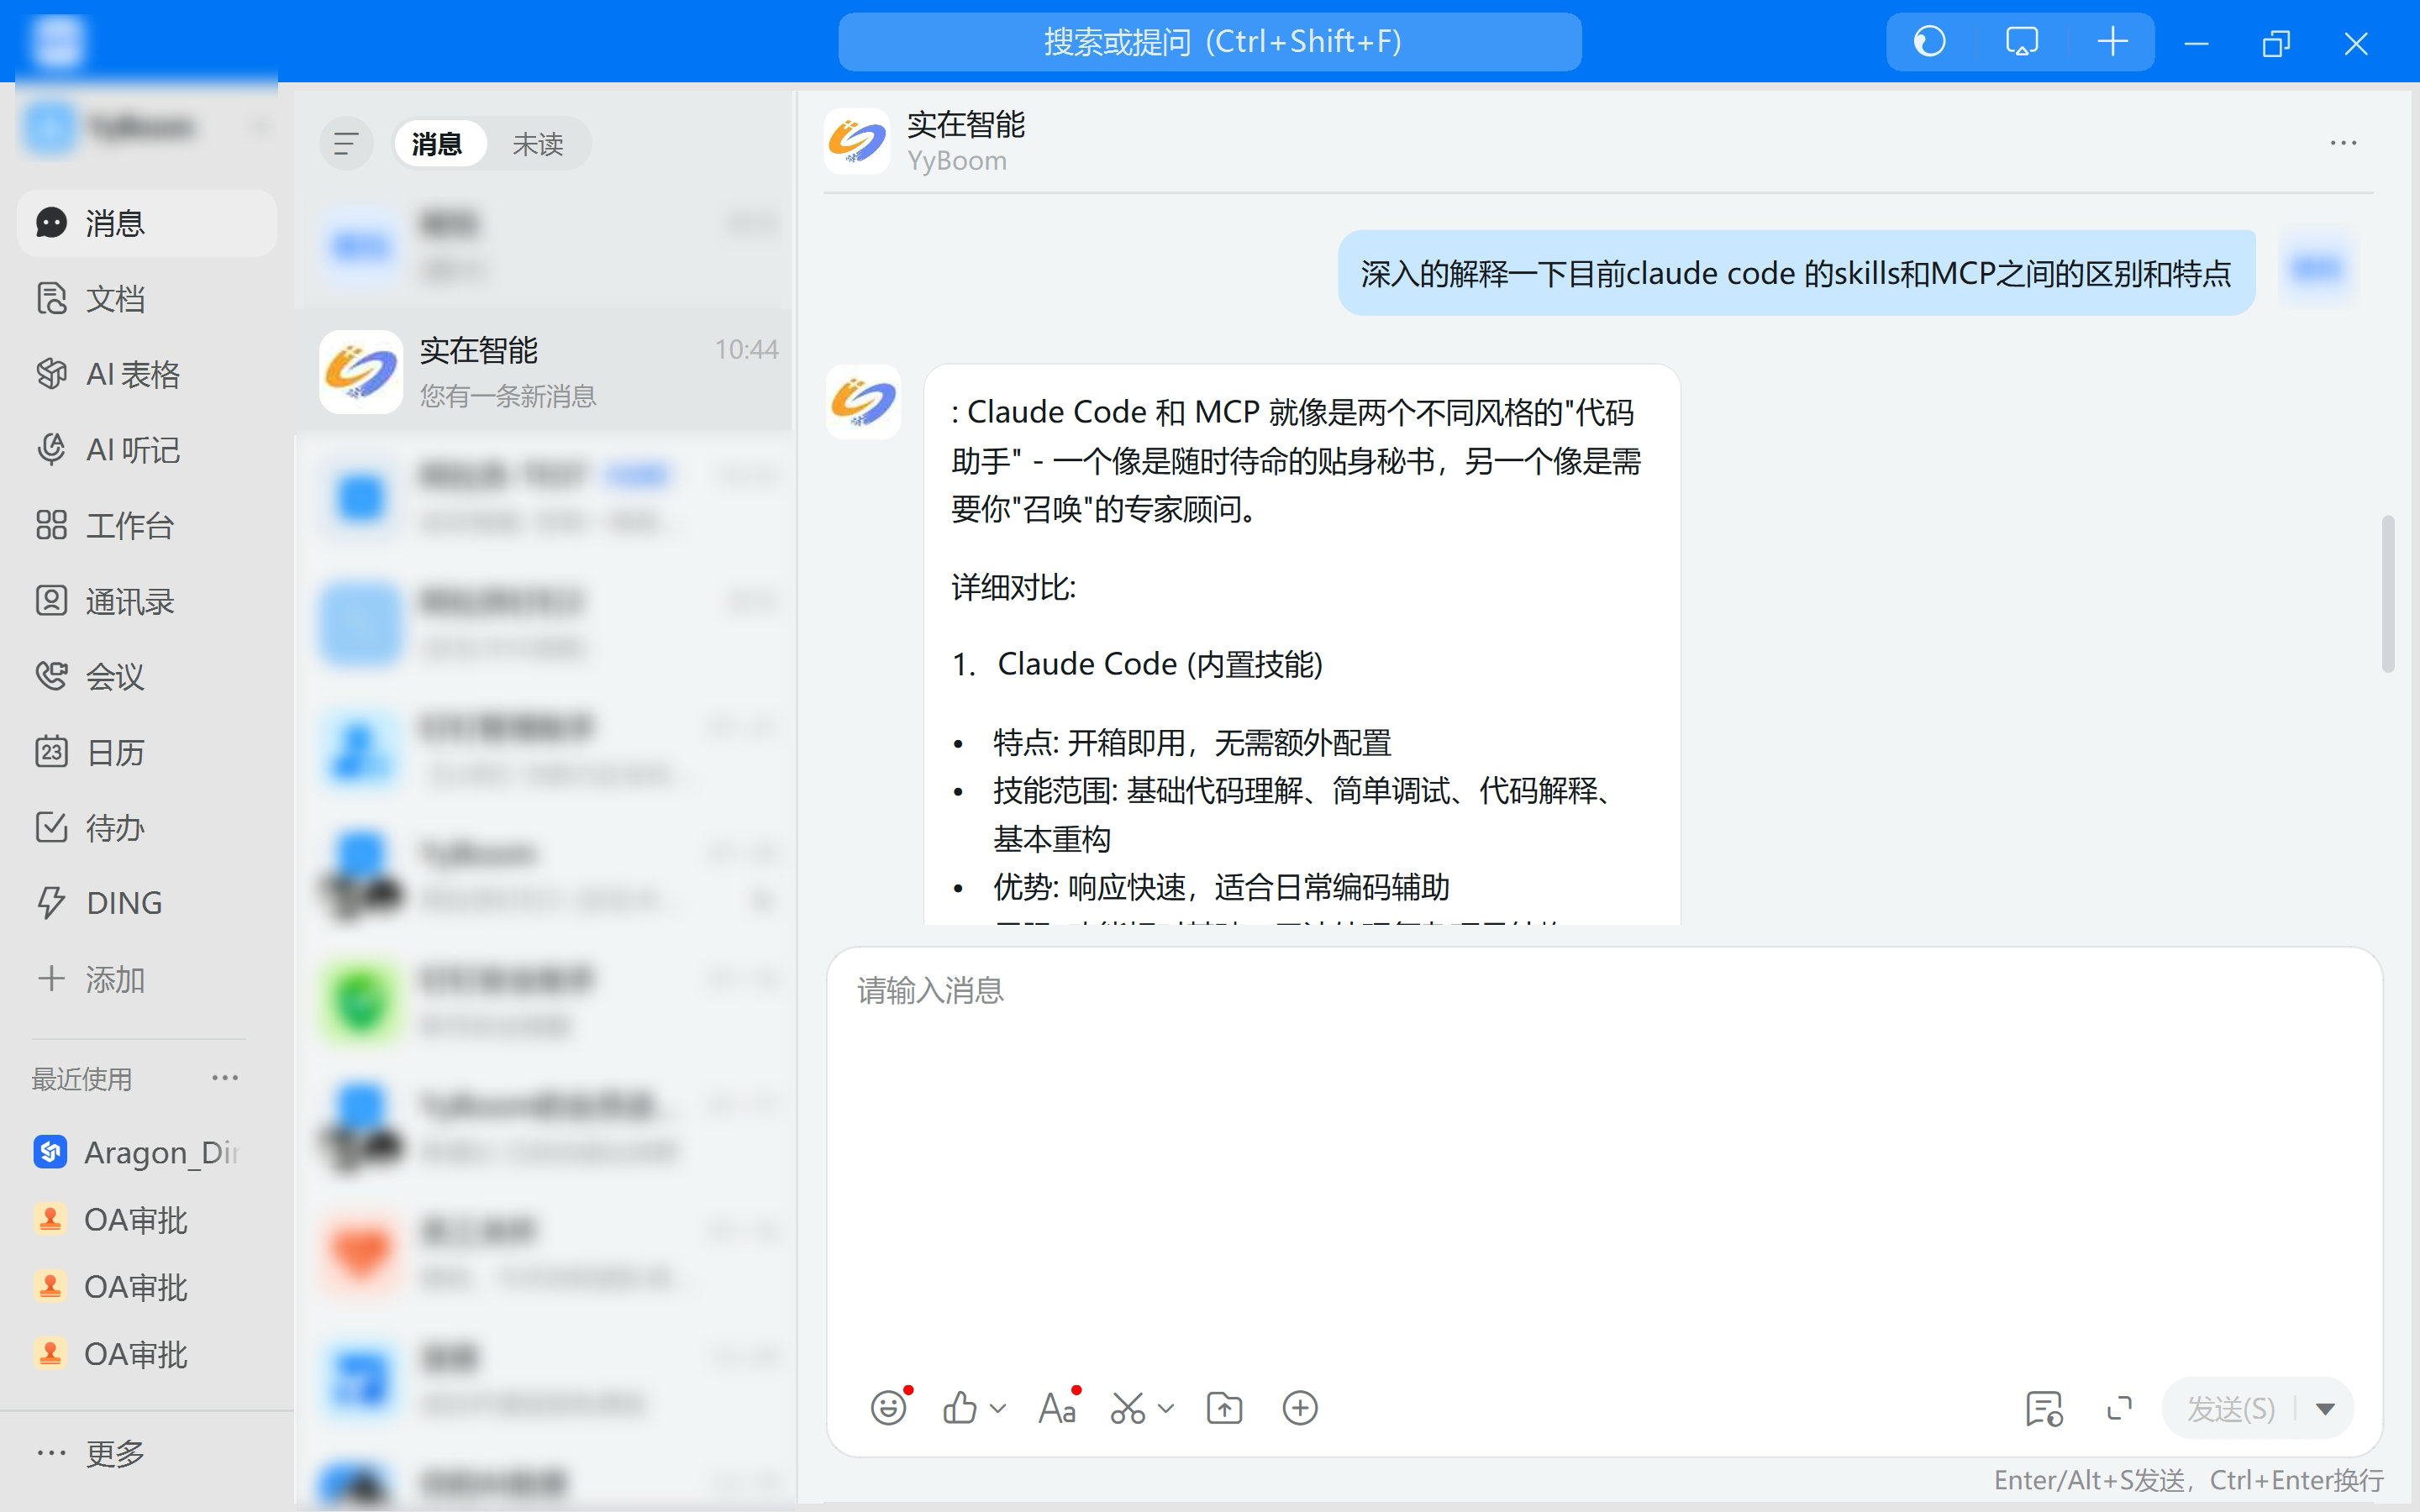Select the 消息 filter pill
The image size is (2420, 1512).
pos(437,144)
